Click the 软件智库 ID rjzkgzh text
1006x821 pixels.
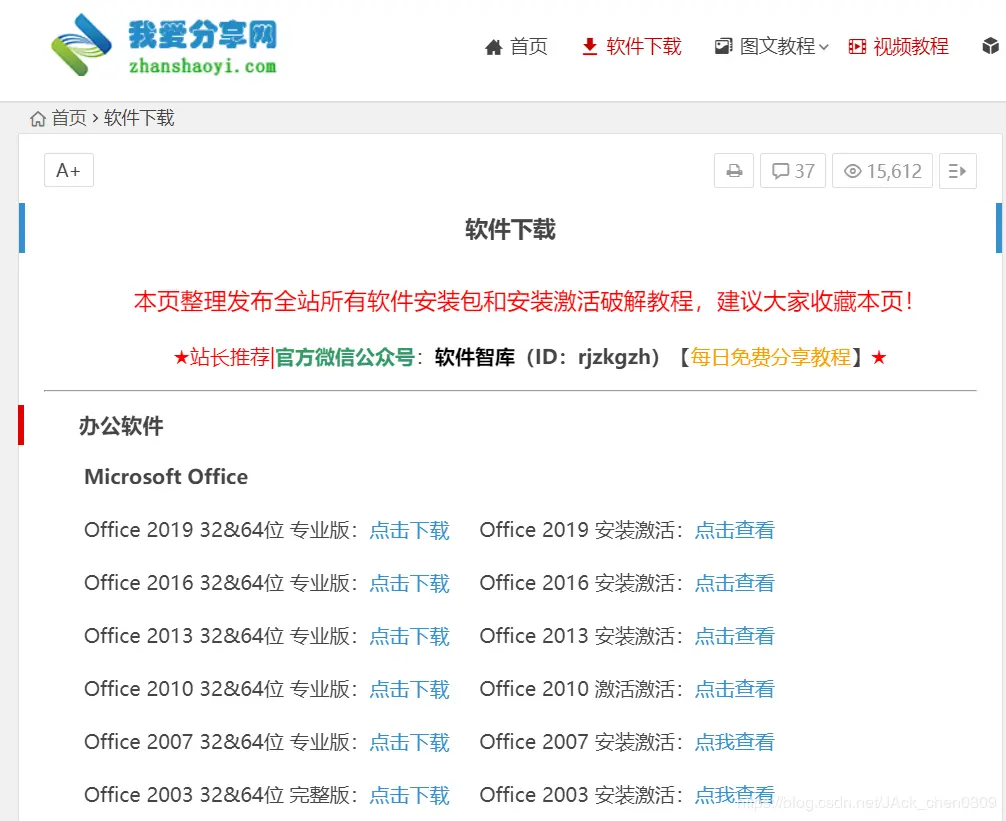[547, 357]
